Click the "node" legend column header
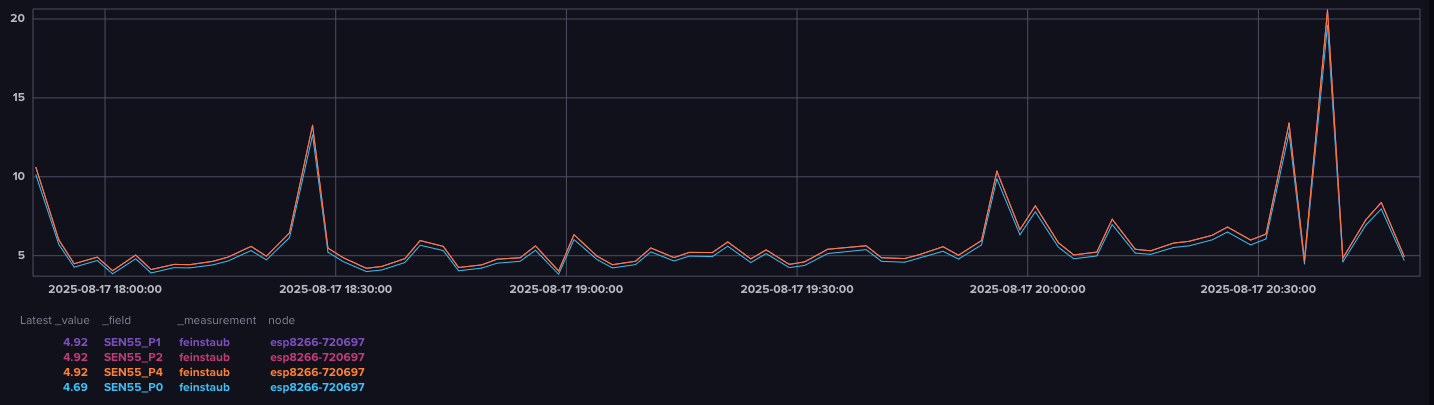Viewport: 1434px width, 405px height. 281,320
